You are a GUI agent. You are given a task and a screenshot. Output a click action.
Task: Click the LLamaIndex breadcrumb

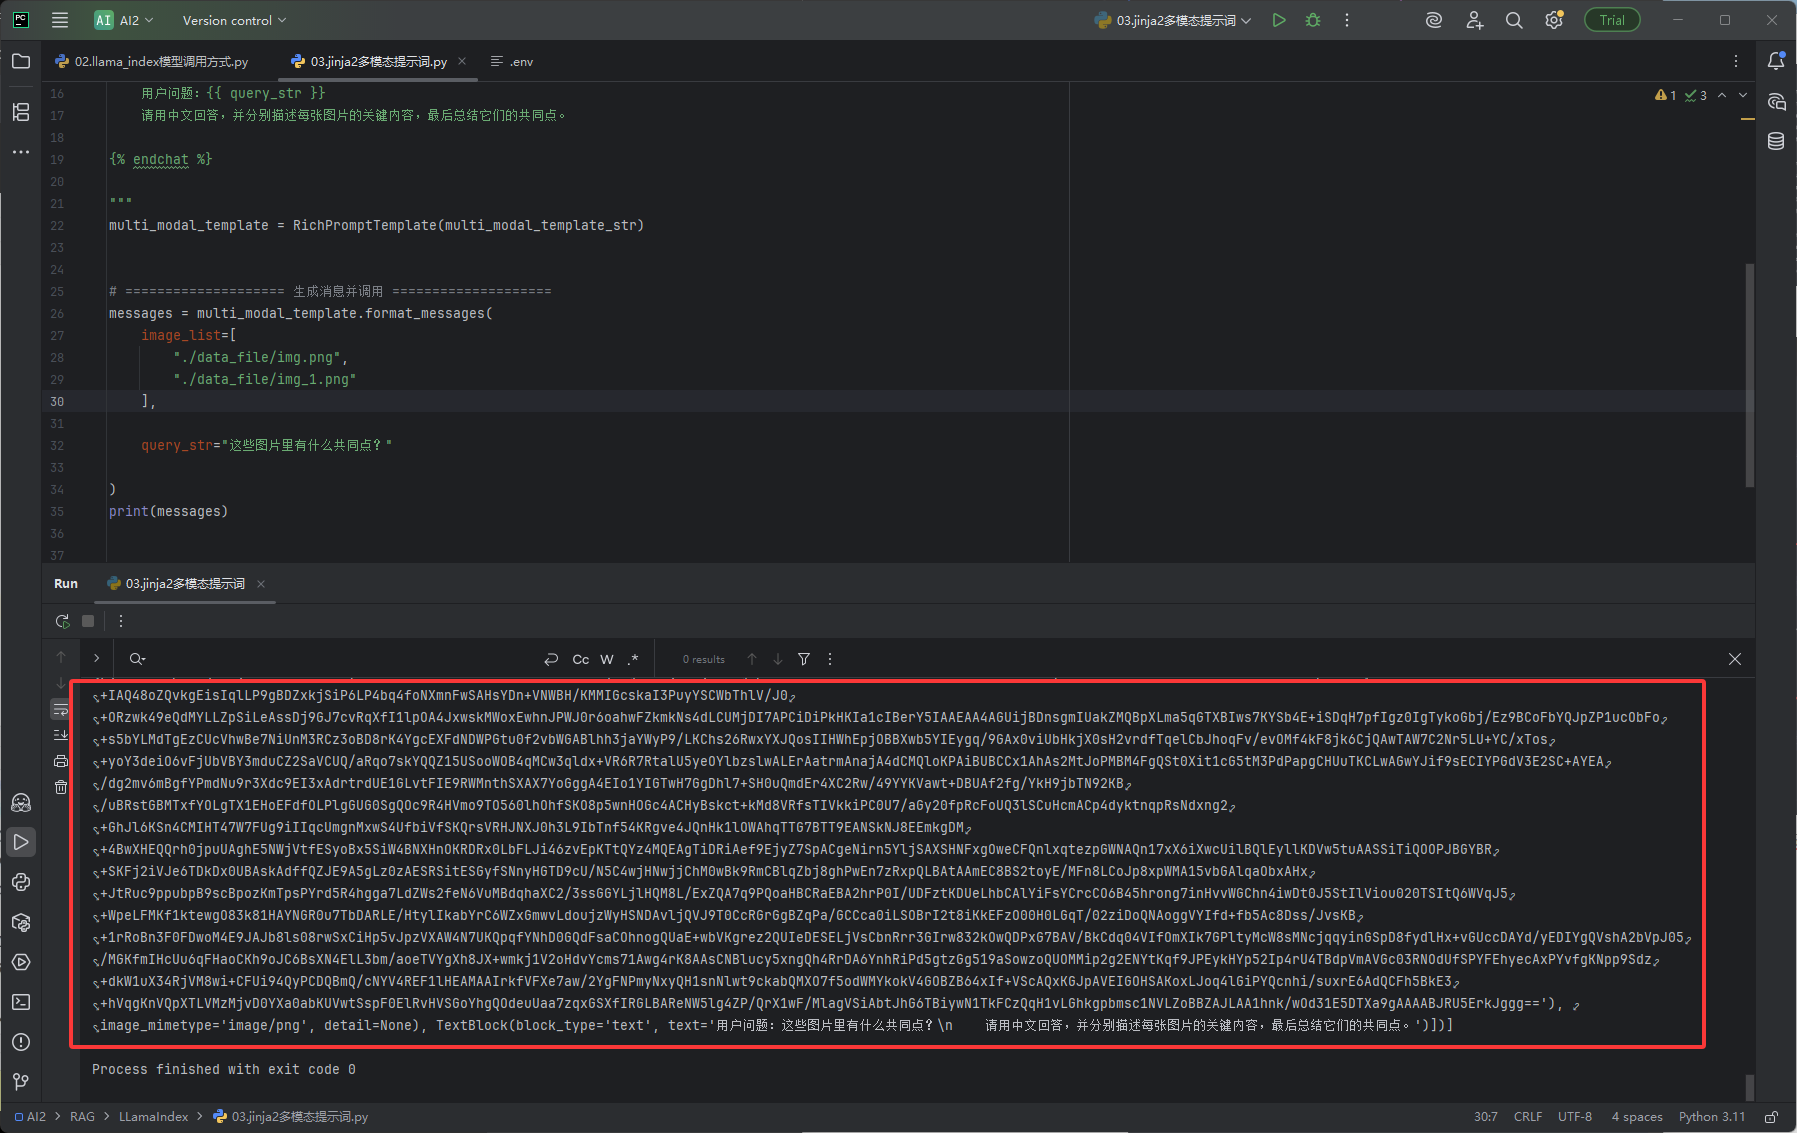pos(153,1117)
